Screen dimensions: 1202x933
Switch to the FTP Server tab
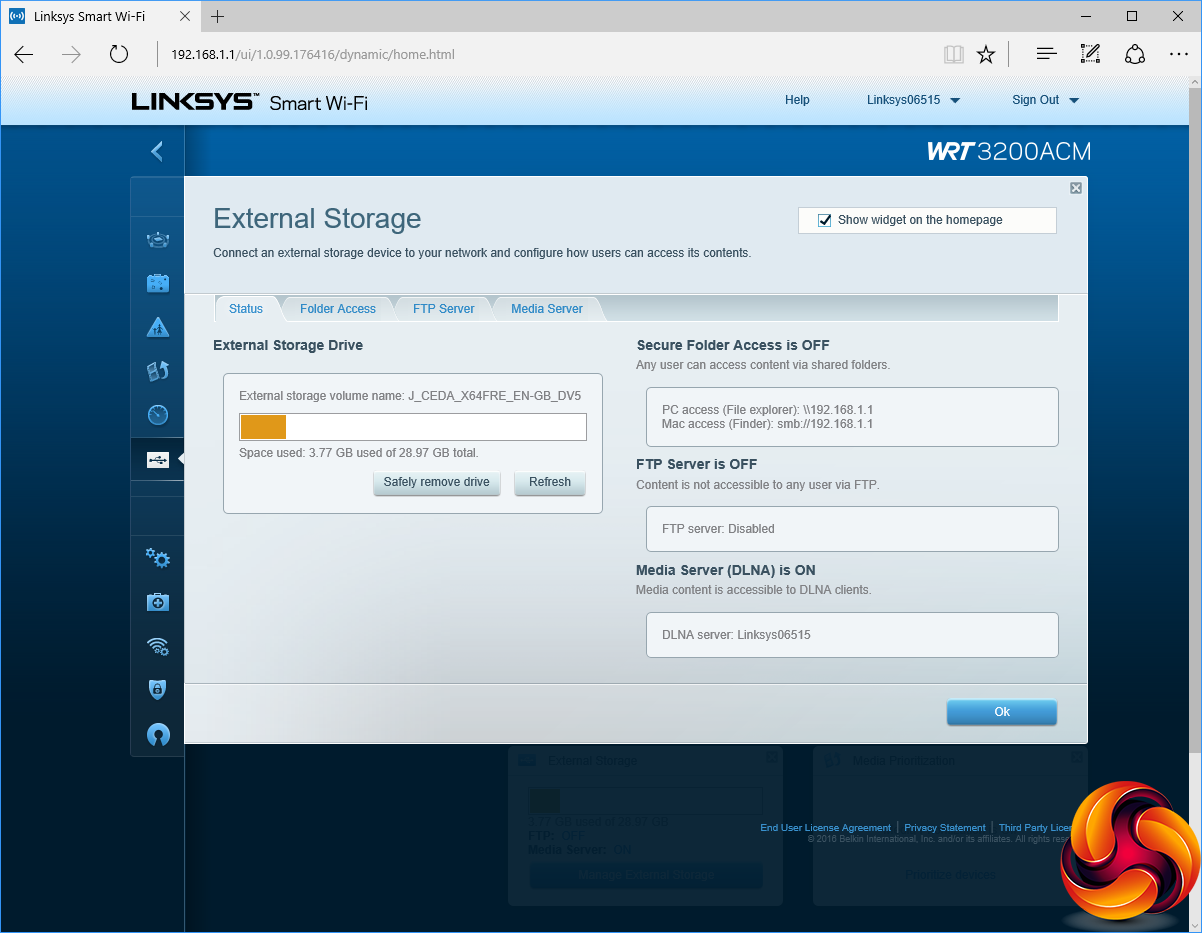coord(443,309)
